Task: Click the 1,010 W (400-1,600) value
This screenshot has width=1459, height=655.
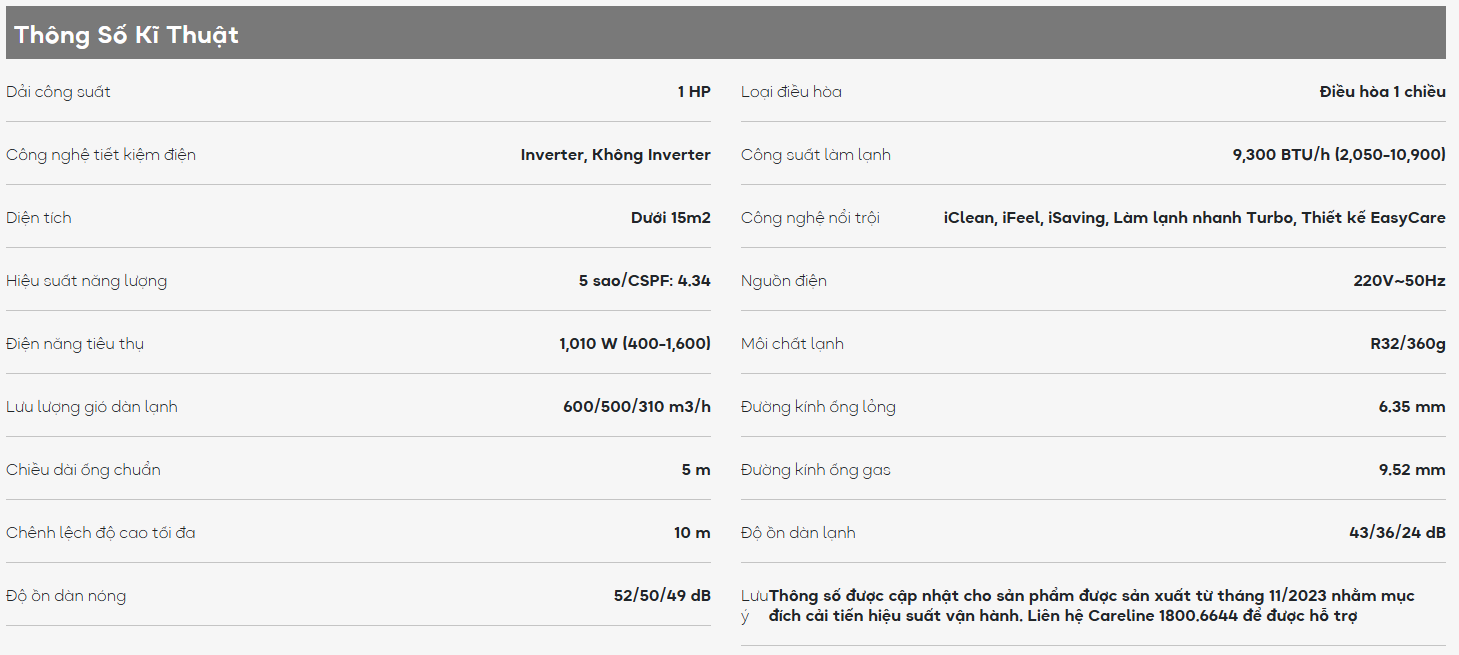Action: (x=635, y=344)
